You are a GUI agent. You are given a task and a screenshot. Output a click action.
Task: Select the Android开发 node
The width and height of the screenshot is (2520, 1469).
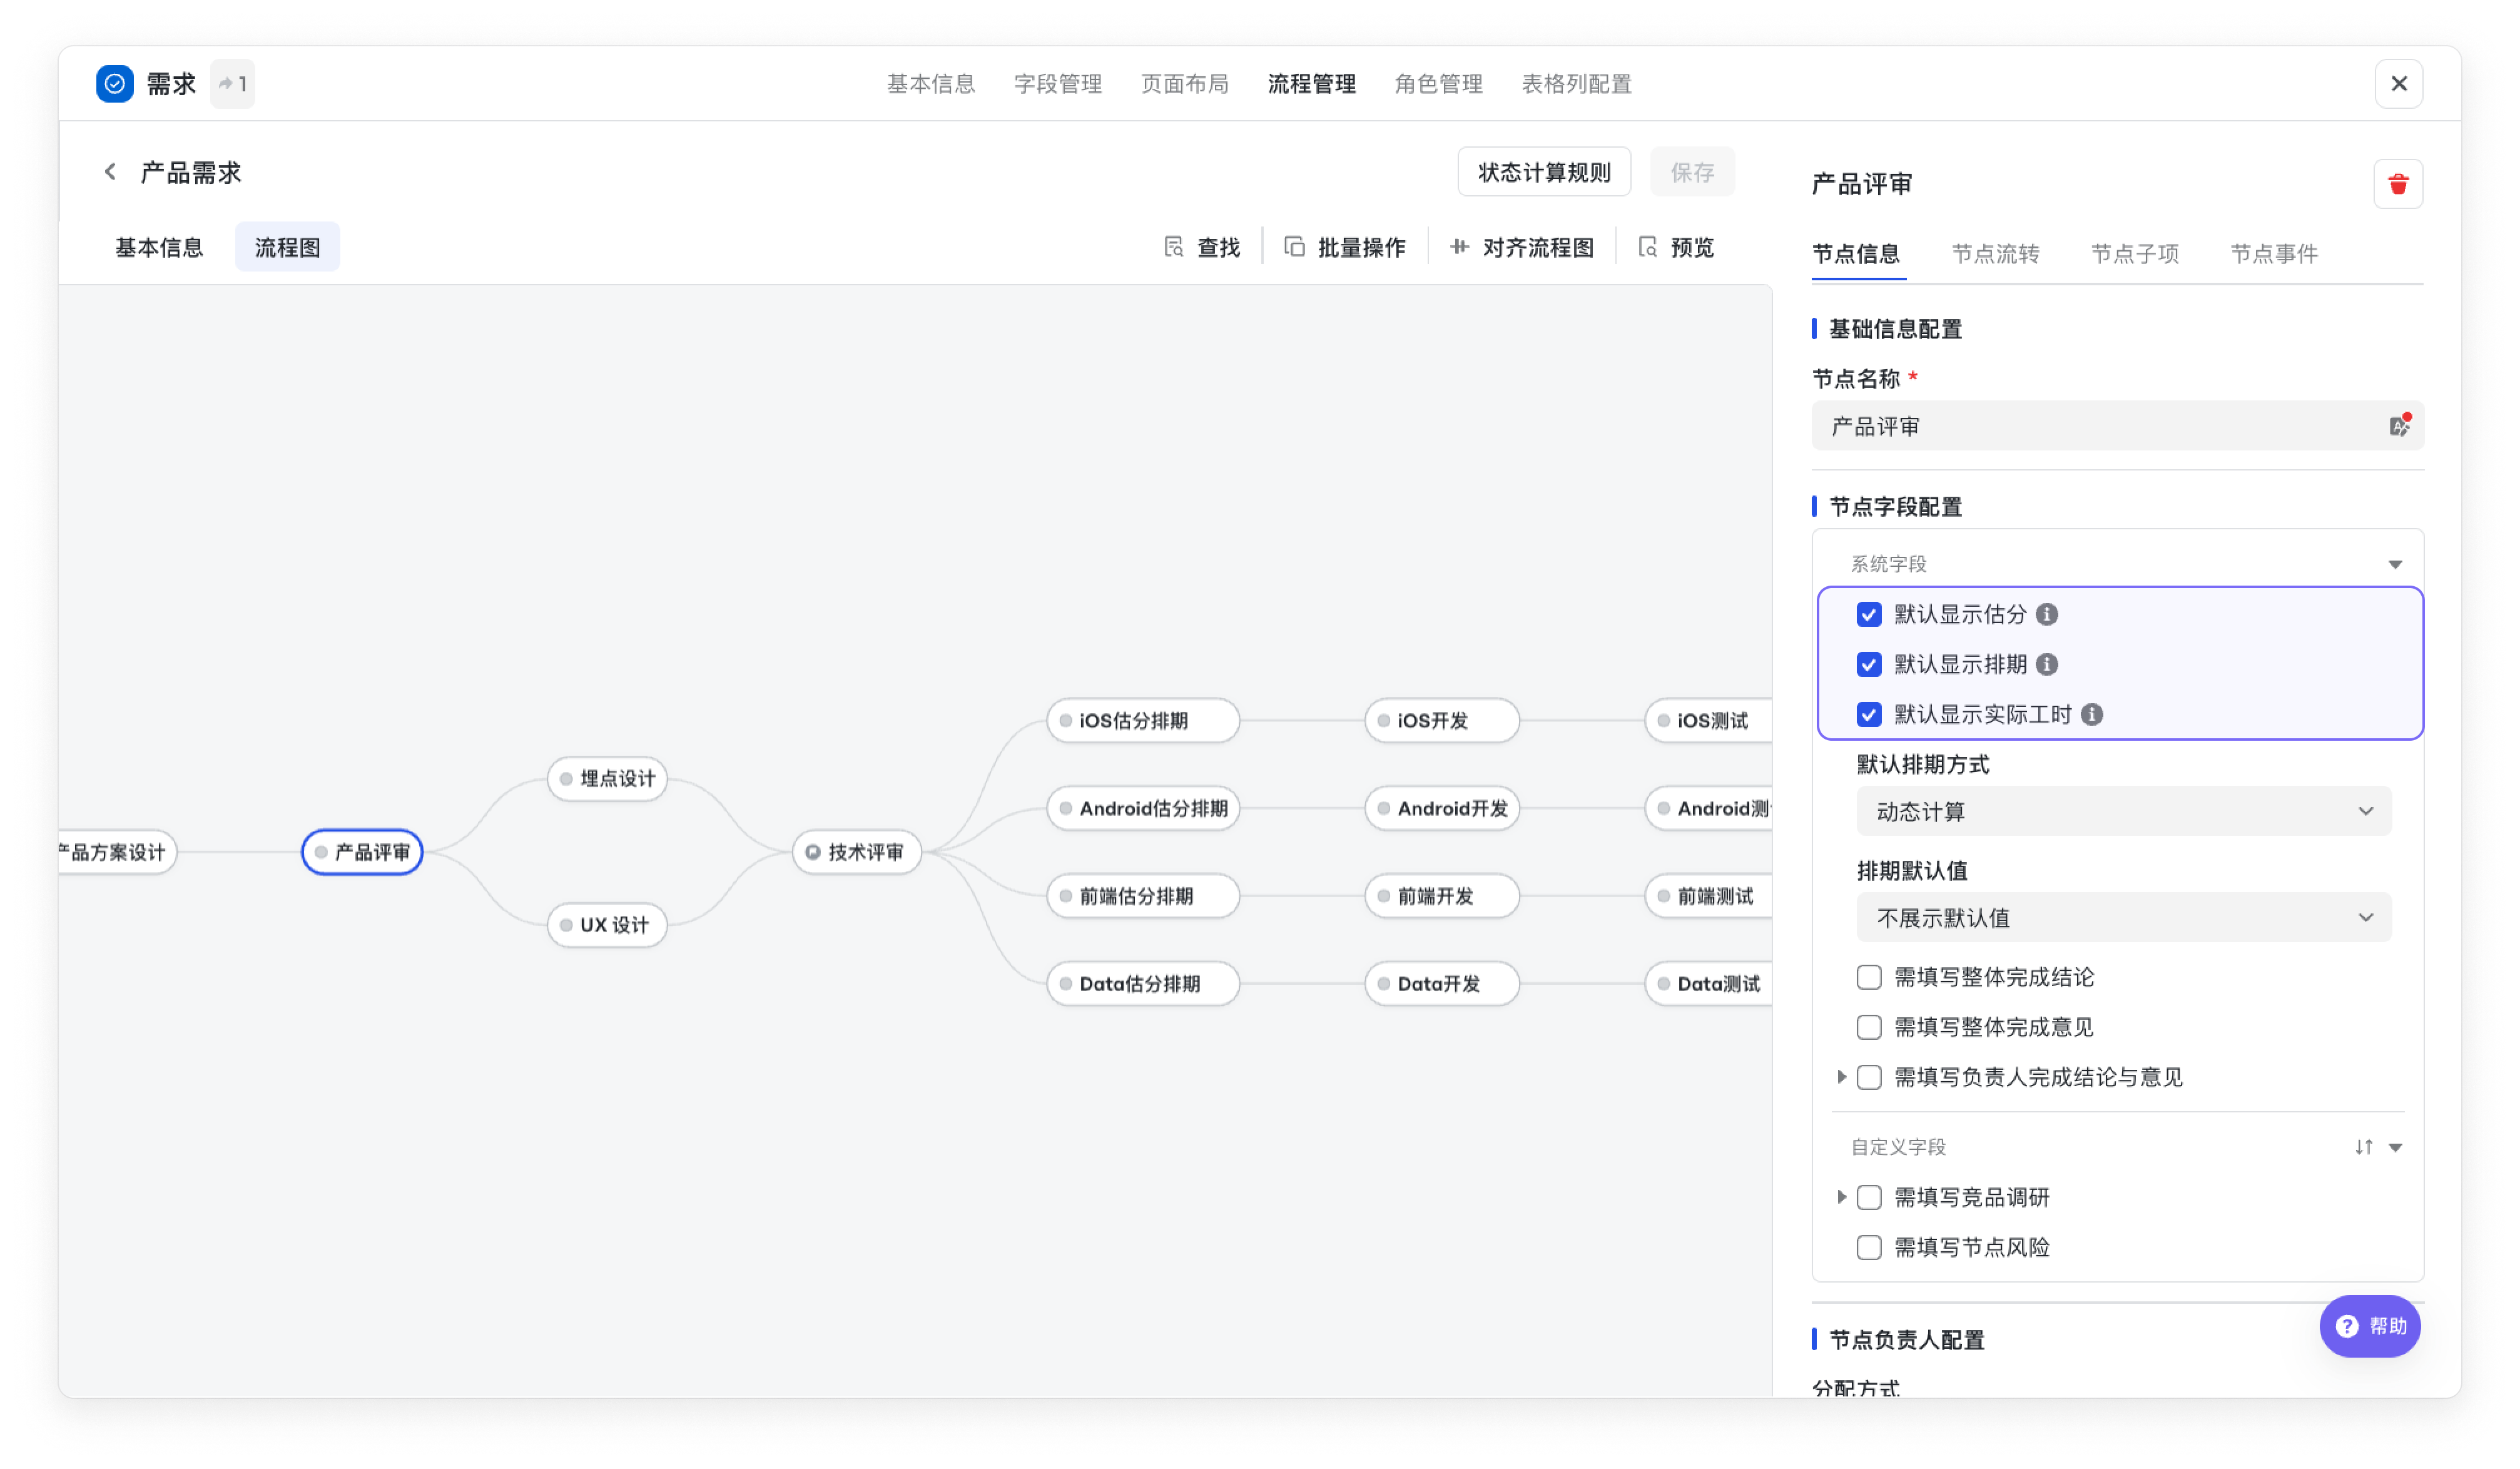[1441, 809]
